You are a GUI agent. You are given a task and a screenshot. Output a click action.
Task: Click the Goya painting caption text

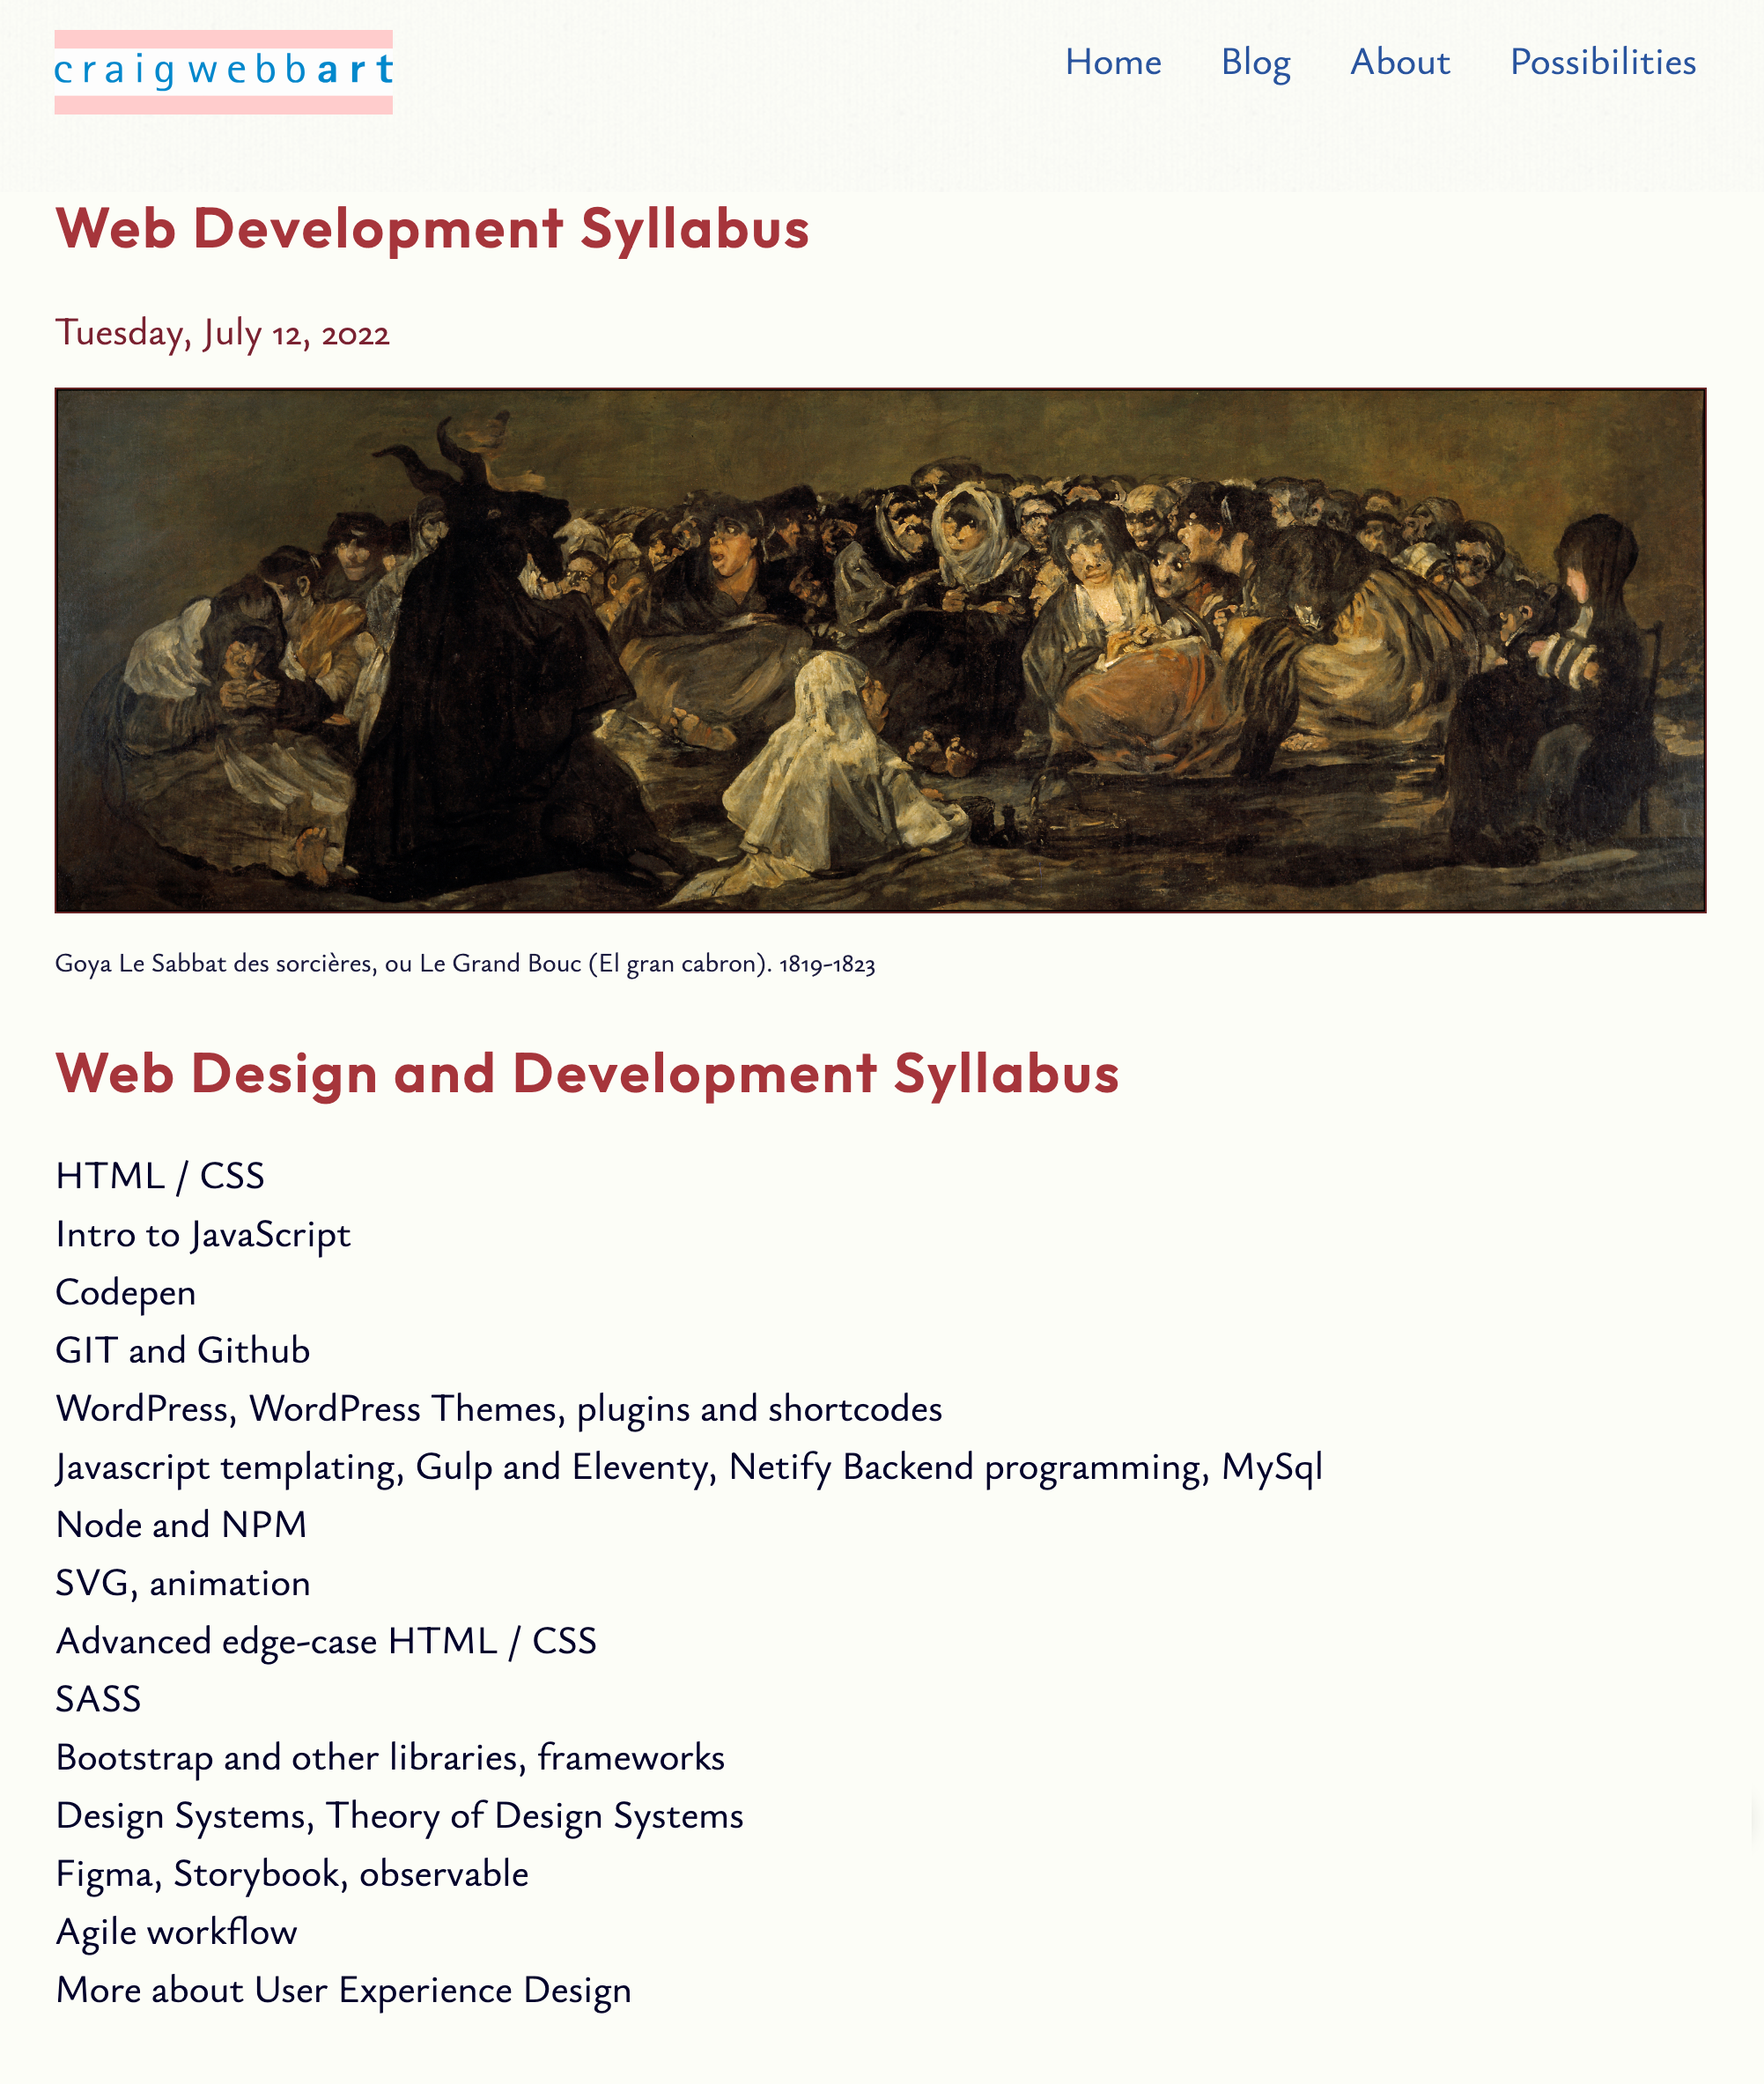coord(465,964)
